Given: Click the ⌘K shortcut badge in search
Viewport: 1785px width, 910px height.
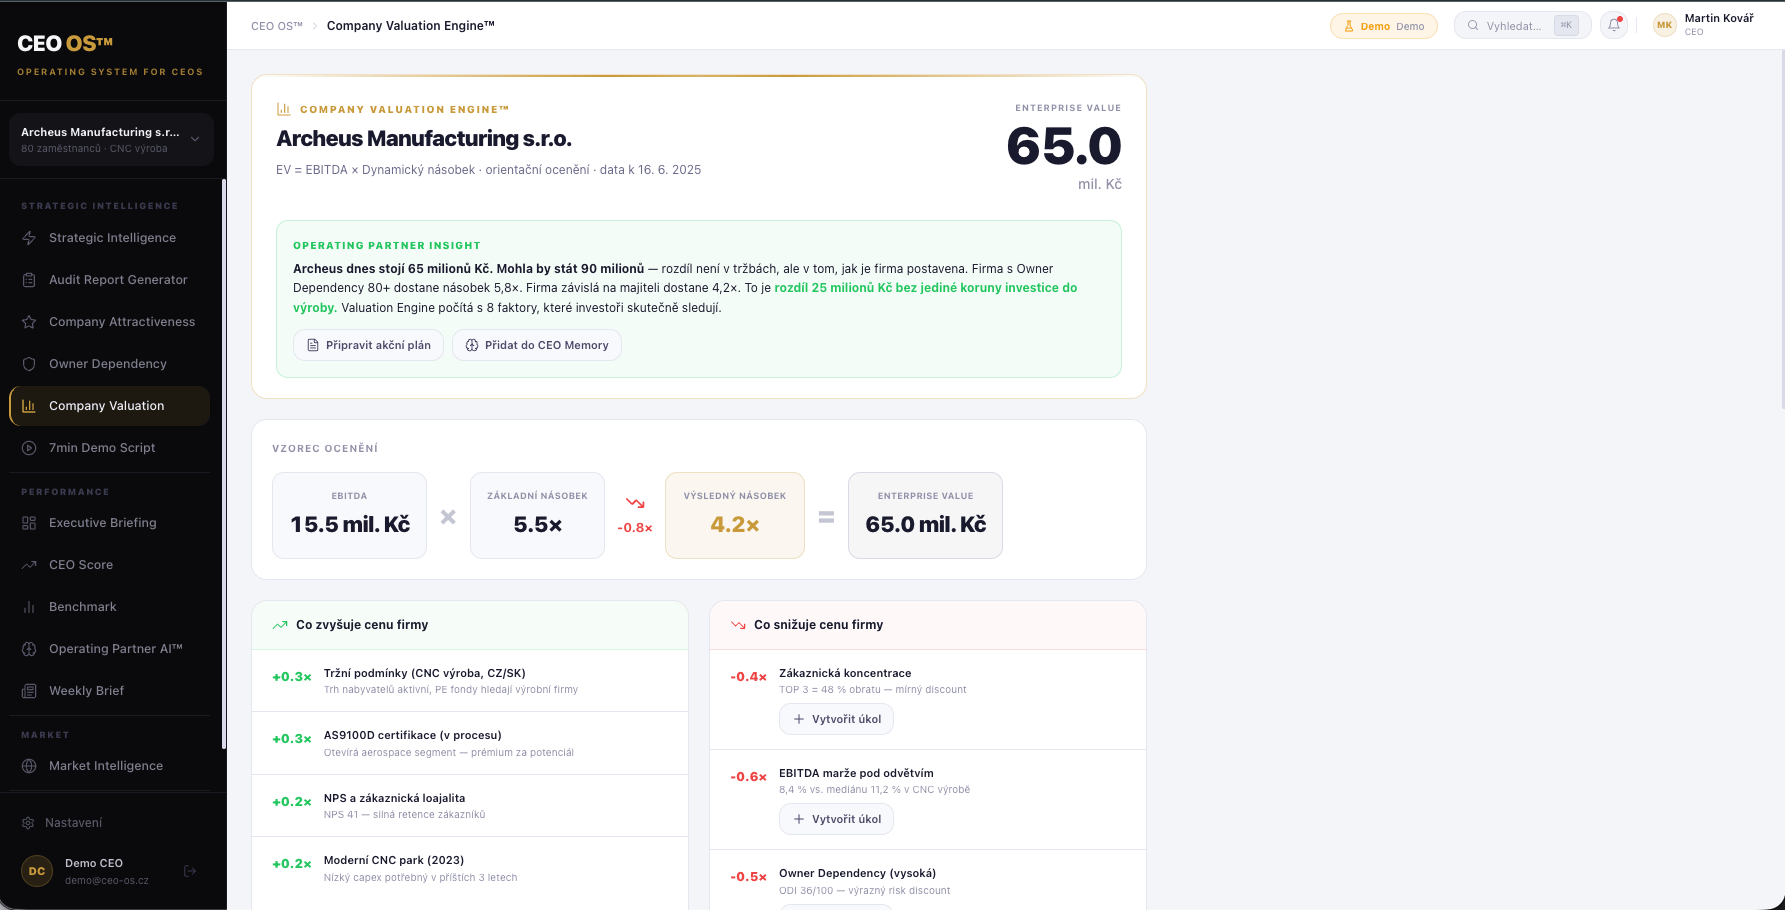Looking at the screenshot, I should tap(1566, 26).
